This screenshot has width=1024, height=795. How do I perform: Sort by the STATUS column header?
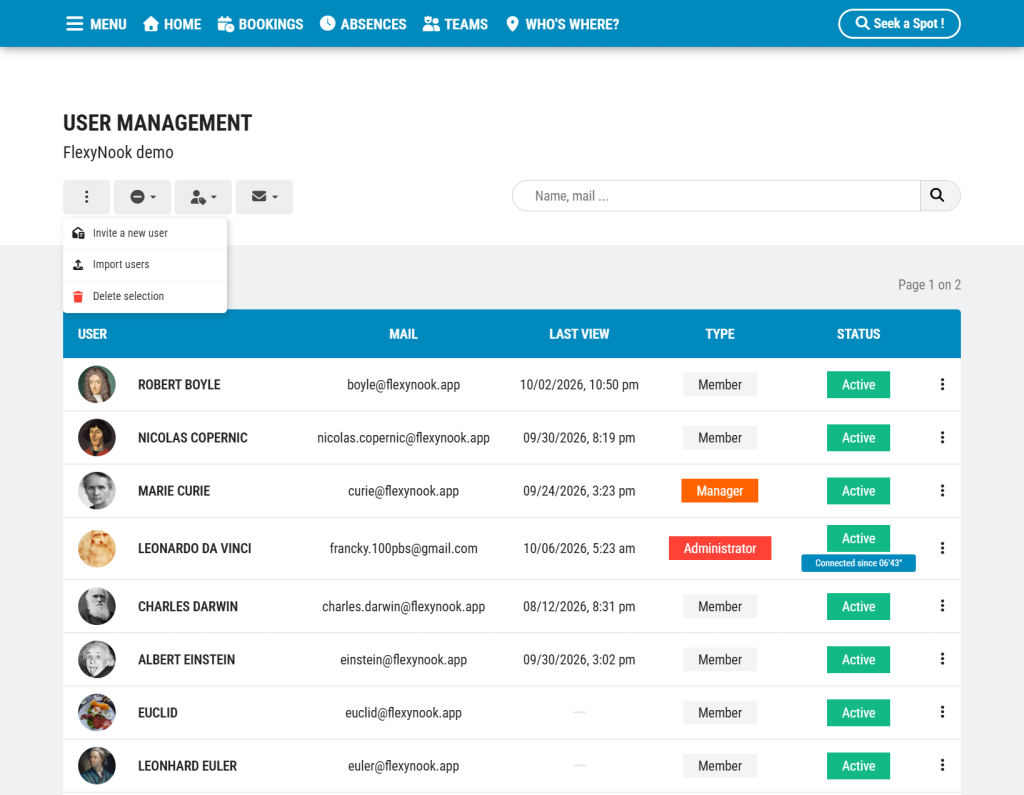point(859,334)
